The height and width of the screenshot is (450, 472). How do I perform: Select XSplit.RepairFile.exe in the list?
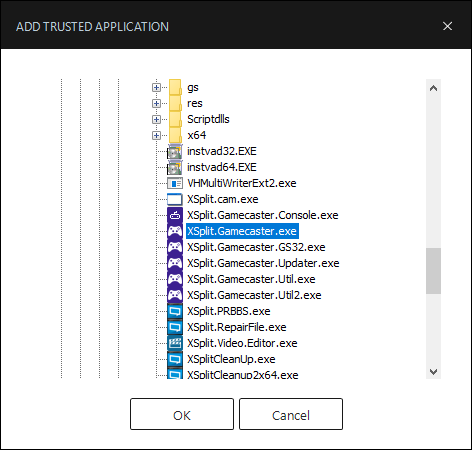pyautogui.click(x=237, y=327)
